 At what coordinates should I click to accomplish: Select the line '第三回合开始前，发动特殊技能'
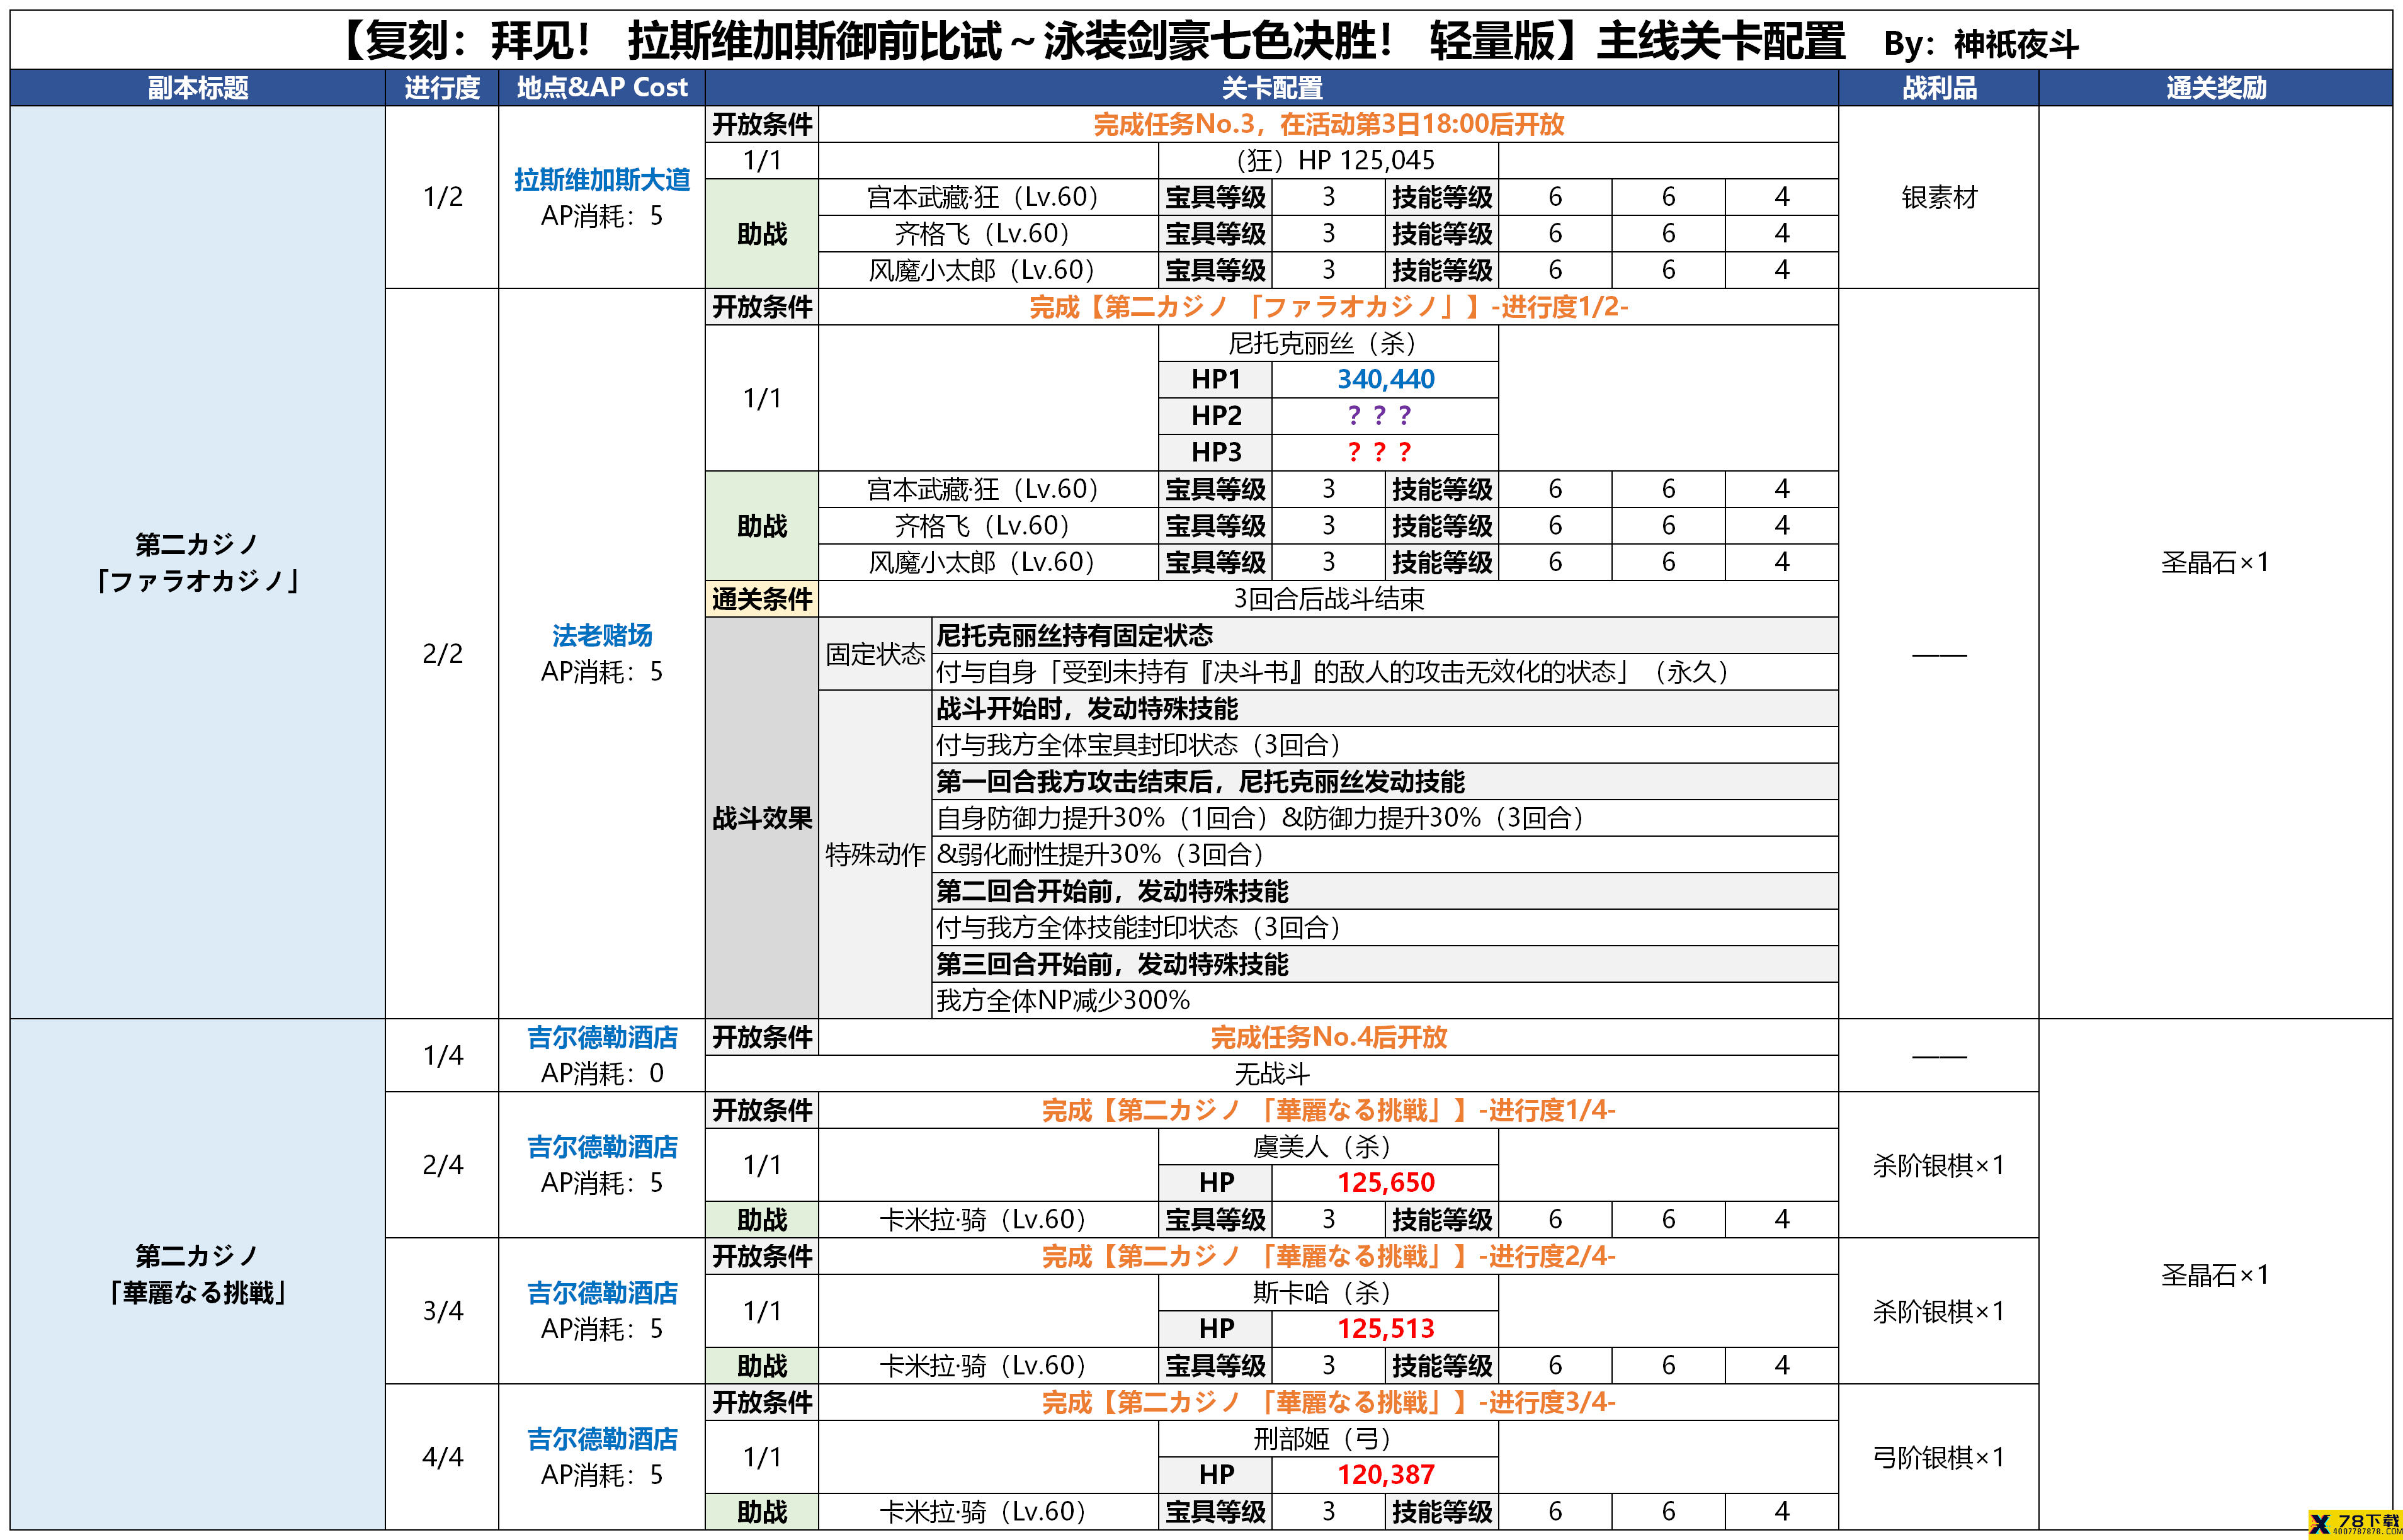click(1112, 964)
